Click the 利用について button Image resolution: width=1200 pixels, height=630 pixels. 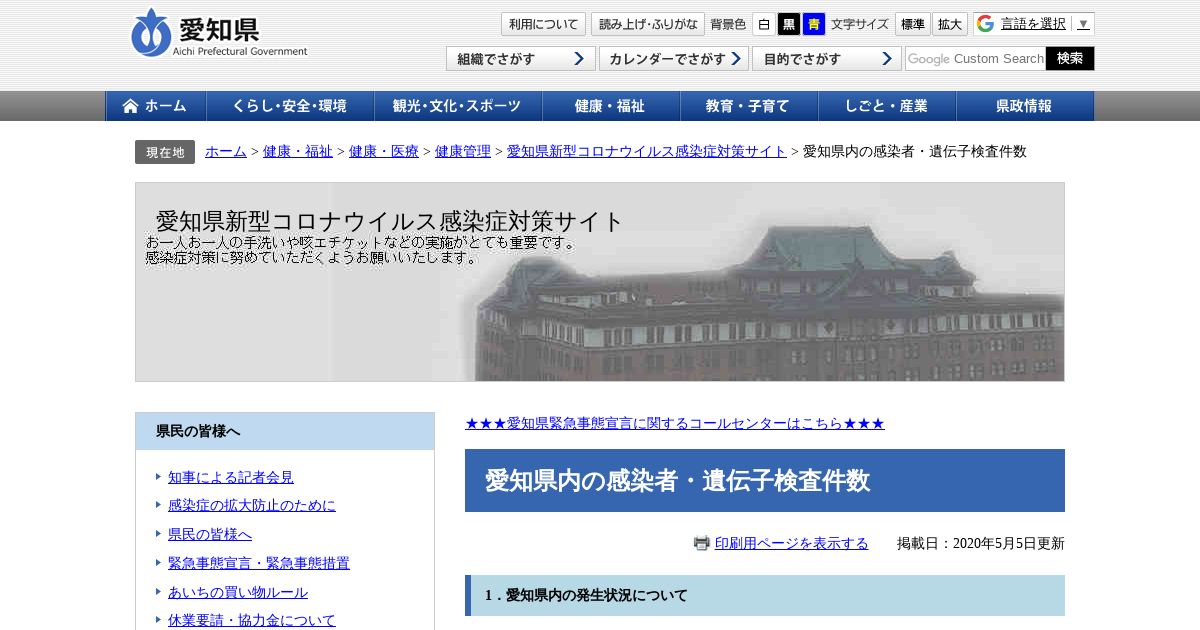tap(543, 24)
